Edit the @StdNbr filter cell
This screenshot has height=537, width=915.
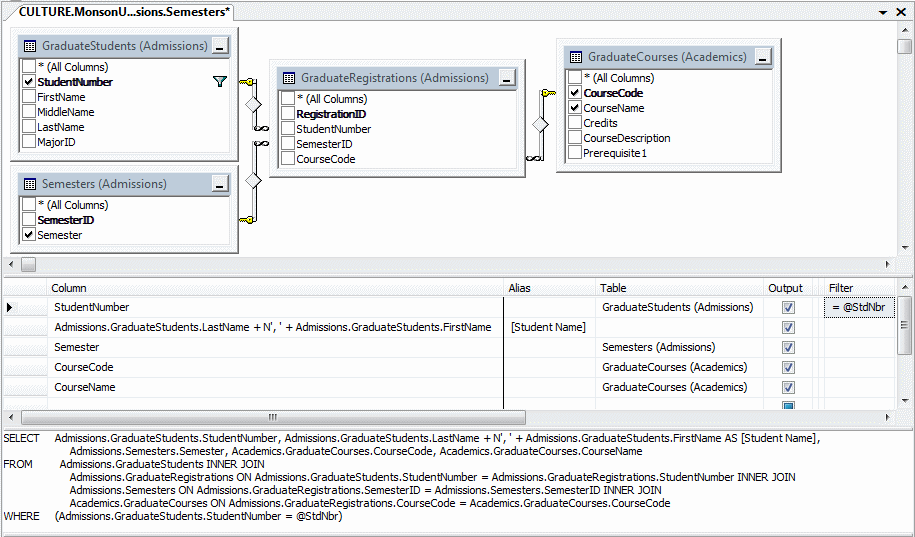(x=860, y=307)
